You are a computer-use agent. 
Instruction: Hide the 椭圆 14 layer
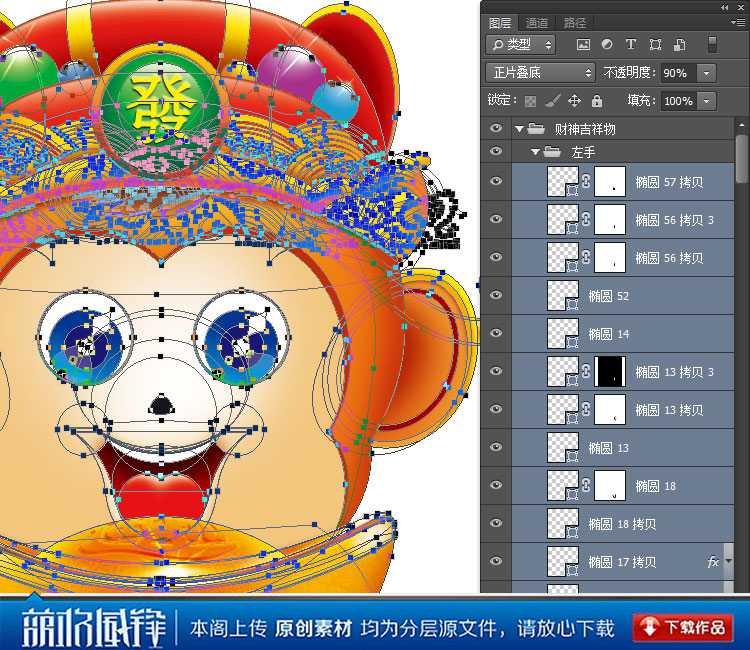tap(496, 333)
